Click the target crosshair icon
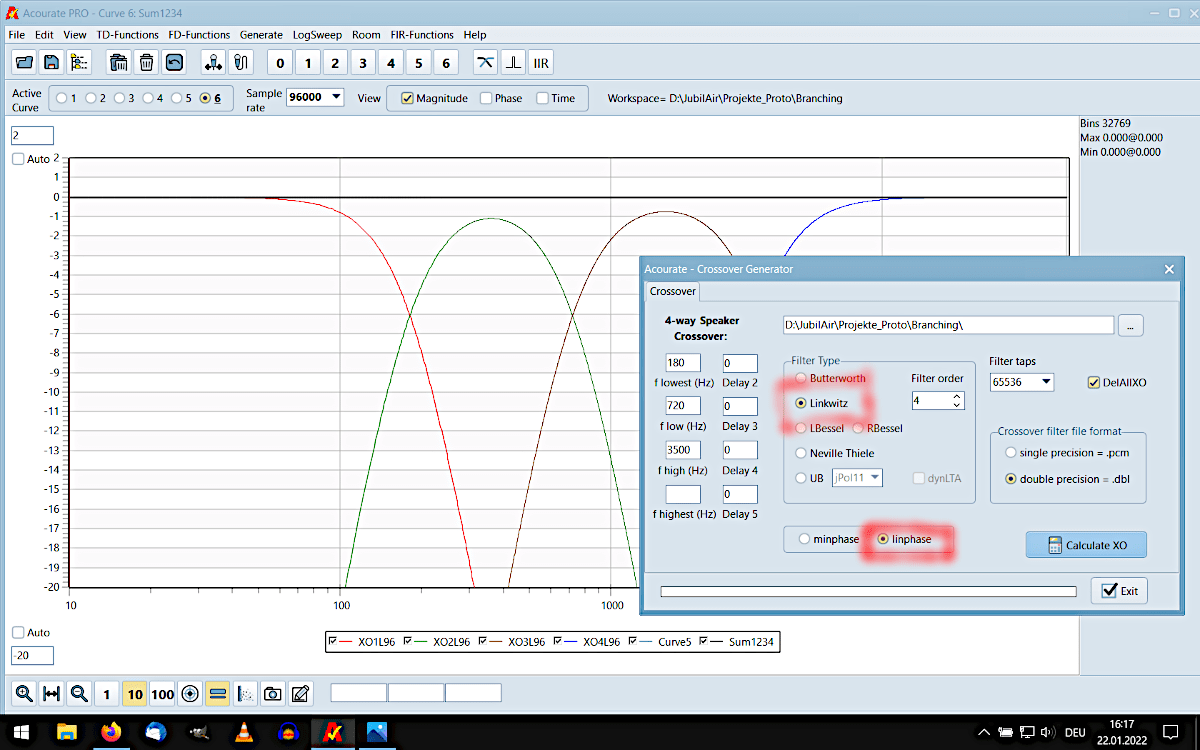Image resolution: width=1200 pixels, height=750 pixels. tap(190, 694)
